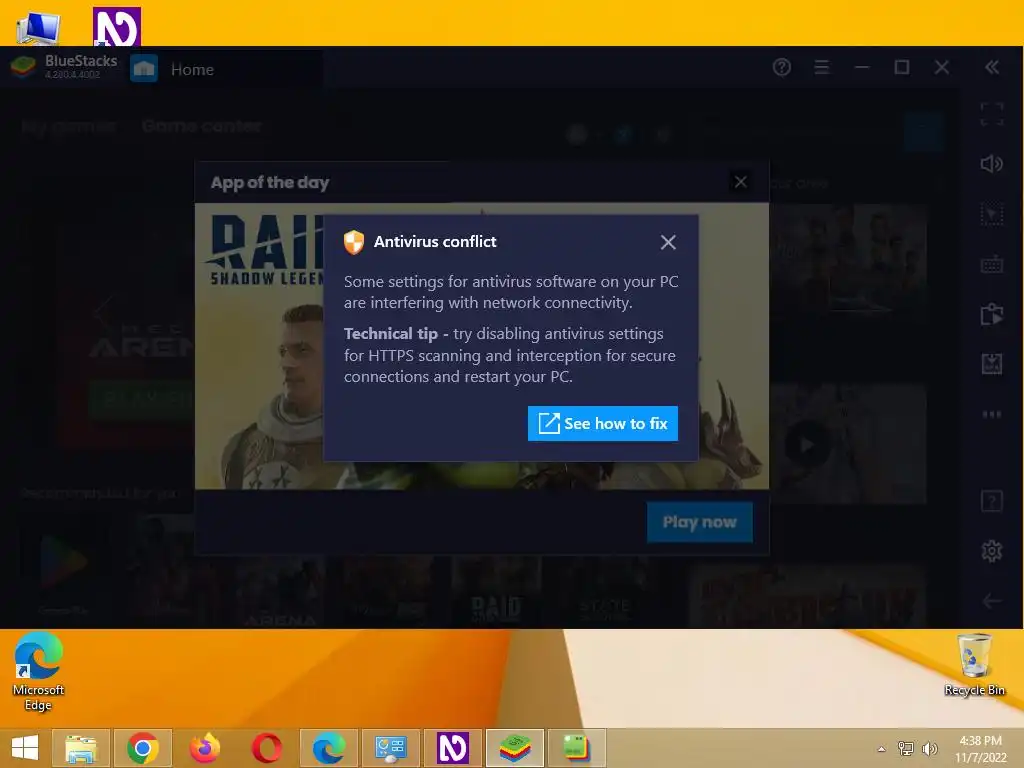
Task: Click the green stacked app icon in taskbar
Action: coord(577,748)
